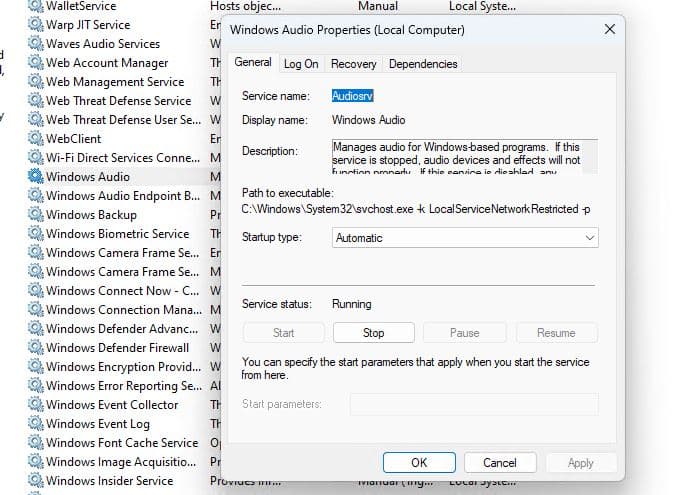The image size is (696, 495).
Task: Select Windows Event Collector in the list
Action: tap(112, 404)
